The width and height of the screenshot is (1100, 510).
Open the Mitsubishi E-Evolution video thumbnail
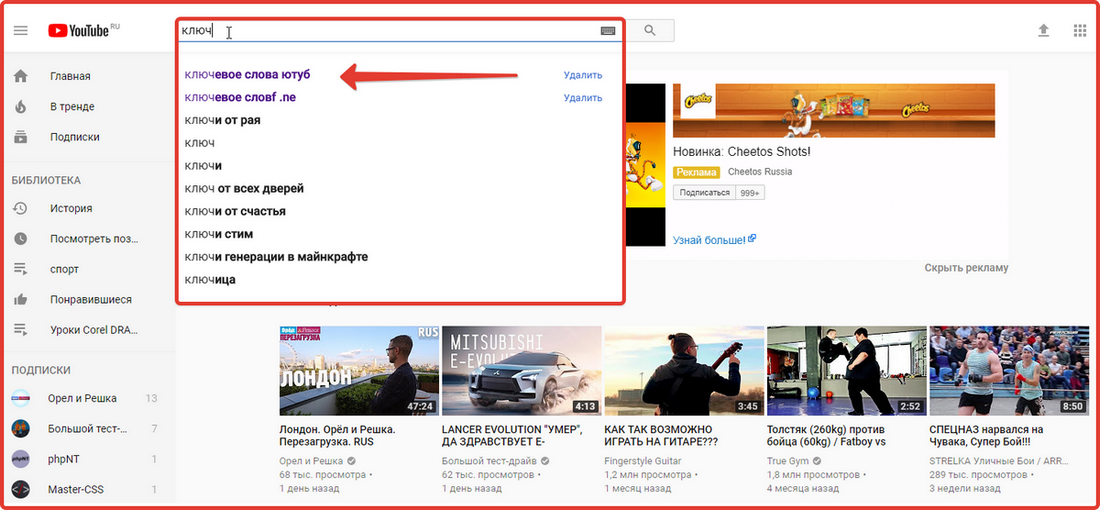click(x=521, y=370)
